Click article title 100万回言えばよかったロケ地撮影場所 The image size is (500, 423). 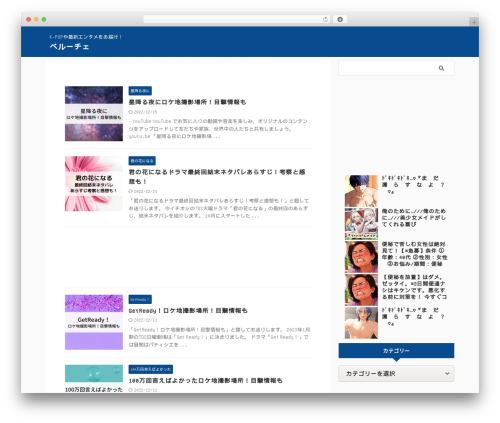point(206,380)
